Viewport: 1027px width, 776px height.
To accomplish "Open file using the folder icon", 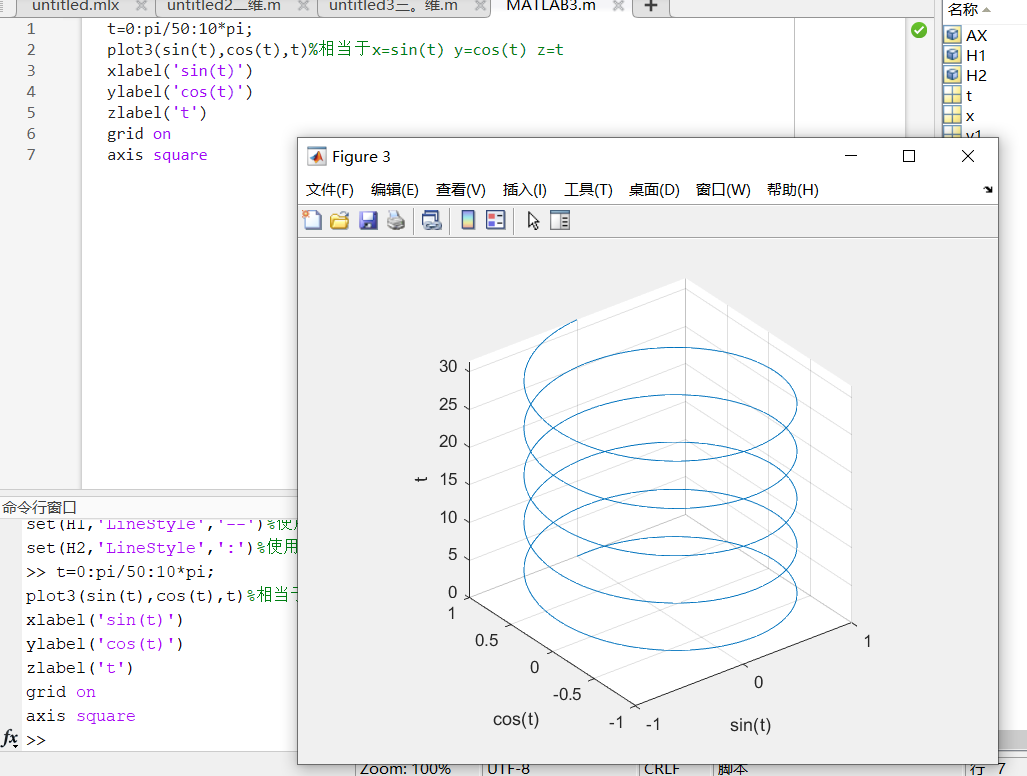I will [x=339, y=220].
